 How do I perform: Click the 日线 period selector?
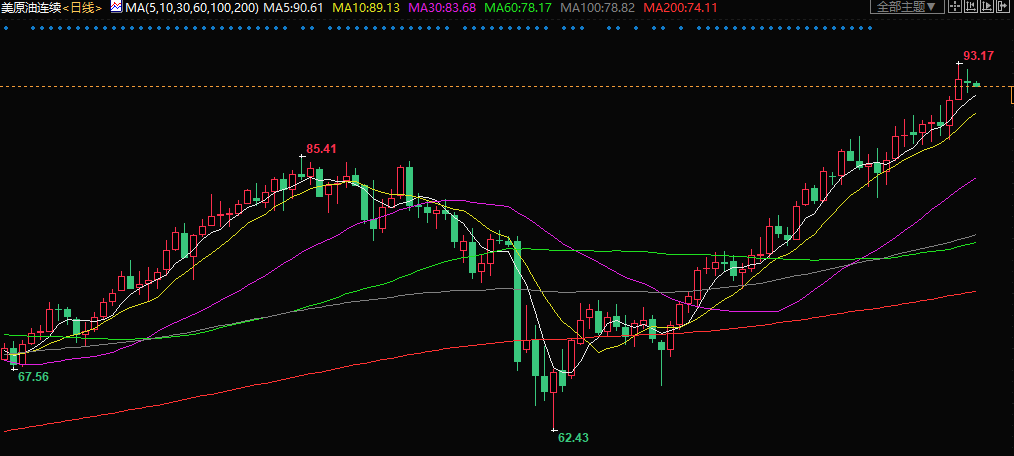tap(83, 8)
